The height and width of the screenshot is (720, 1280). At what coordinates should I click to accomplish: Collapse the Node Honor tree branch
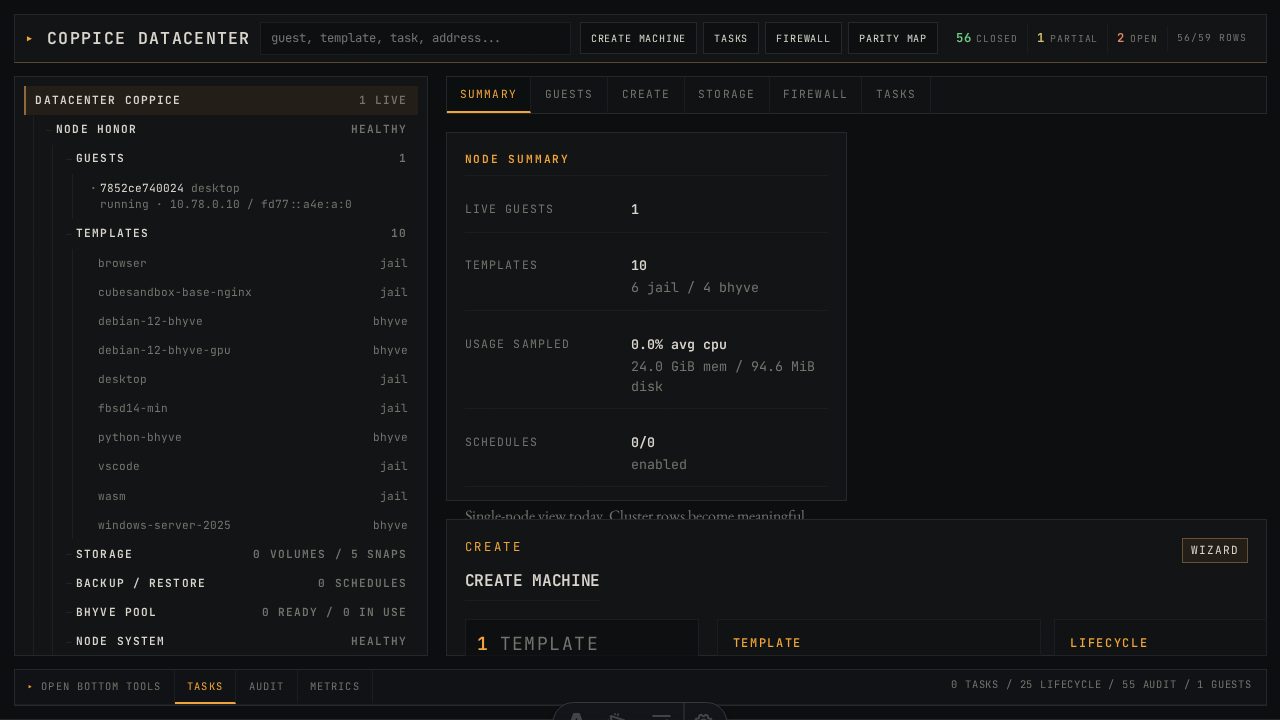[231, 129]
